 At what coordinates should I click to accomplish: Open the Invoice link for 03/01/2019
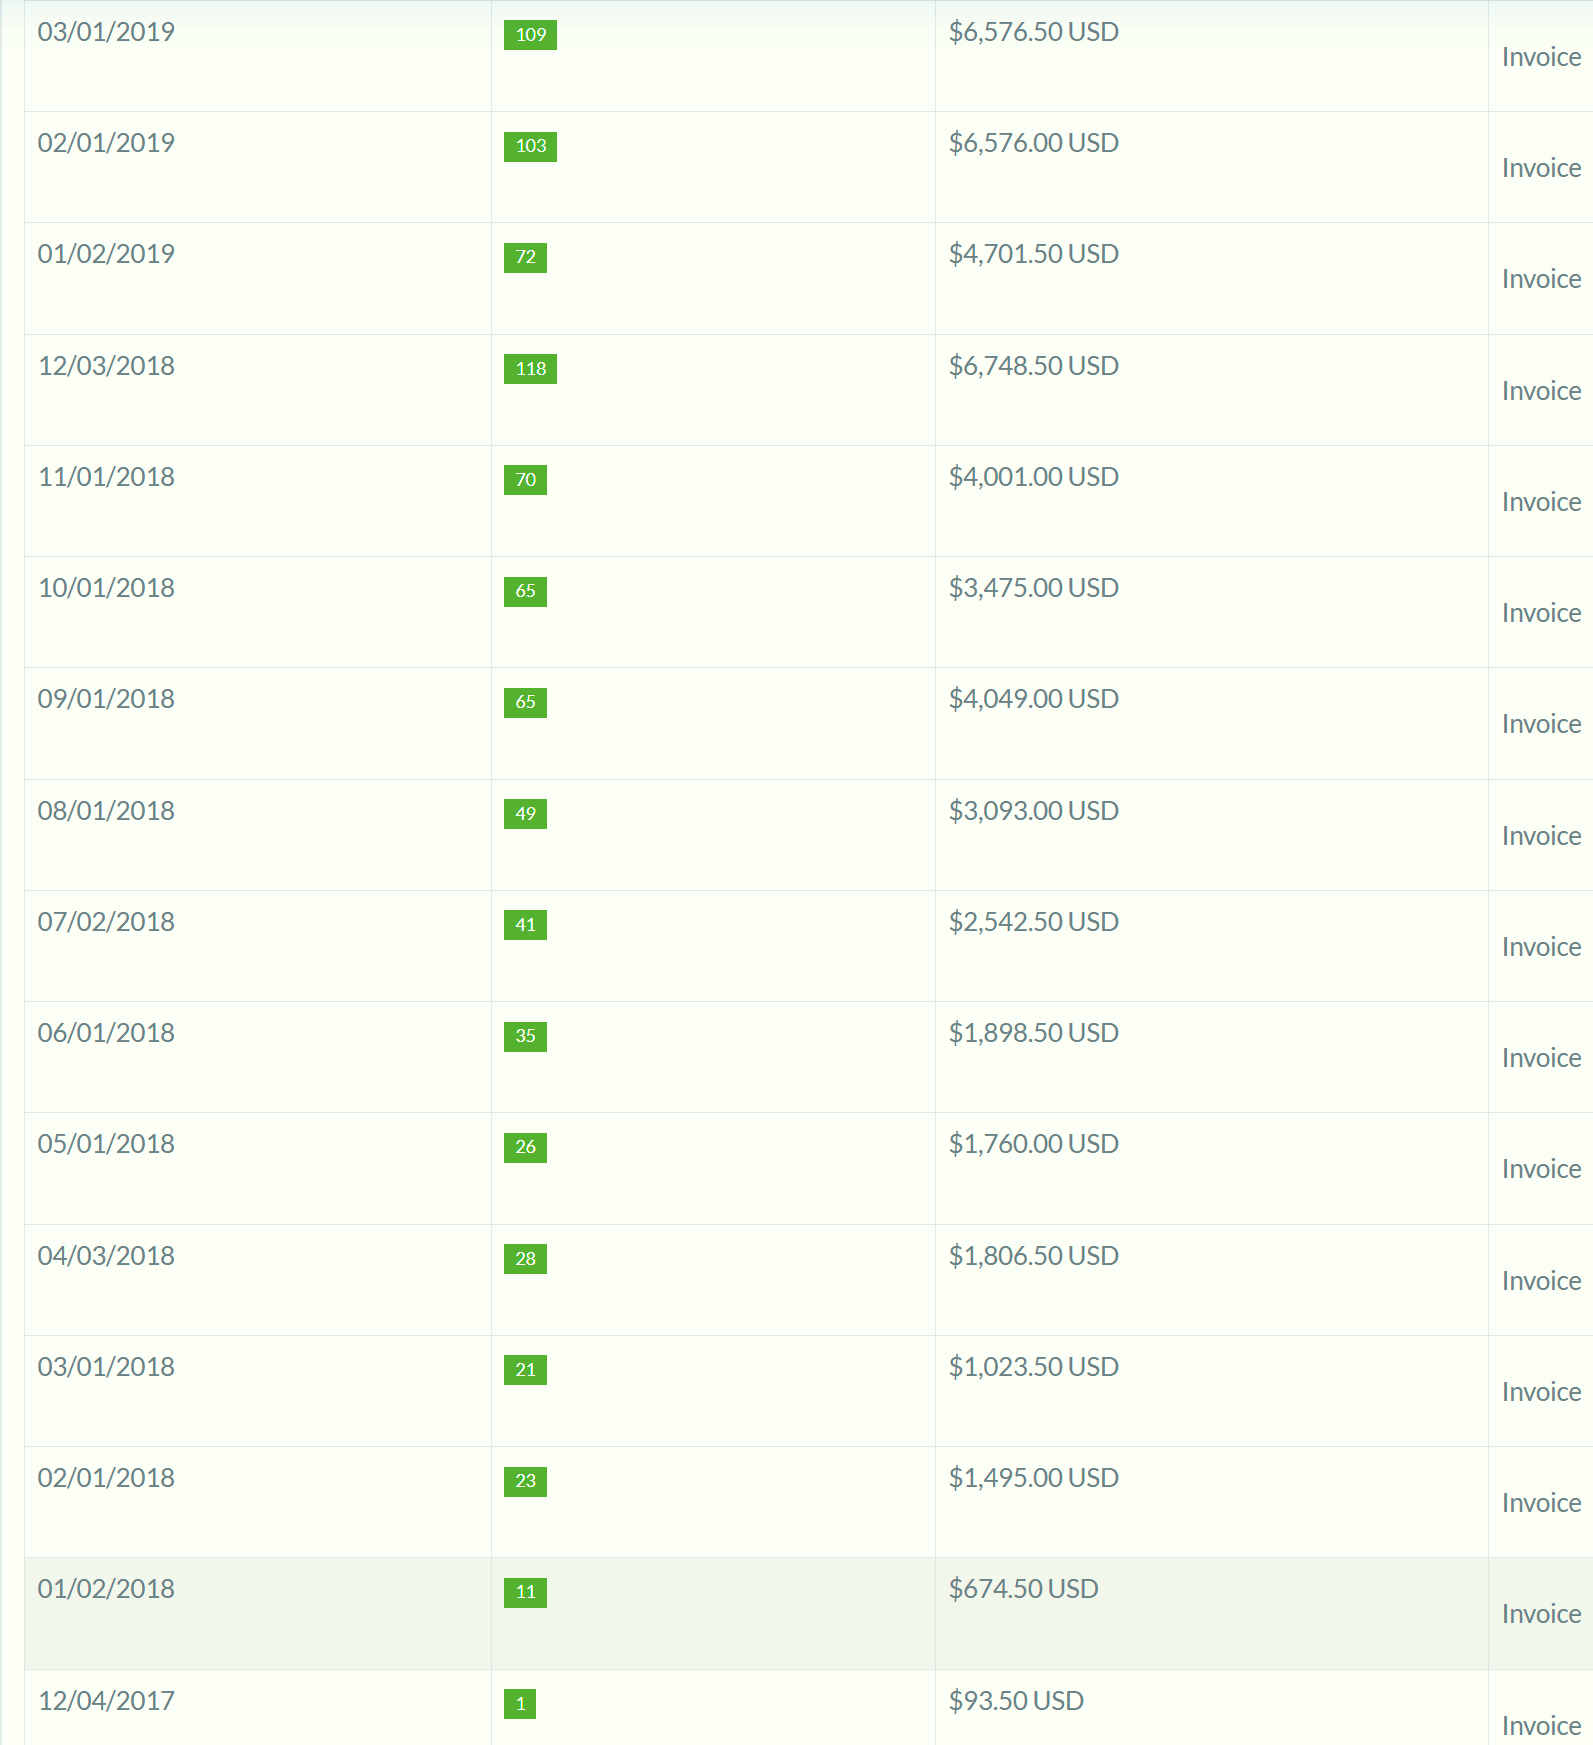coord(1540,57)
